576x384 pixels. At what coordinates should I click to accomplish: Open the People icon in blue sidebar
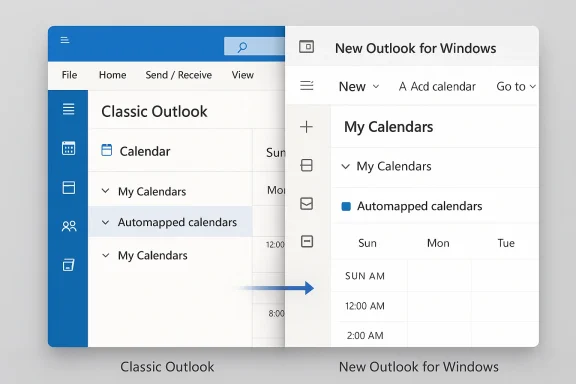coord(69,226)
